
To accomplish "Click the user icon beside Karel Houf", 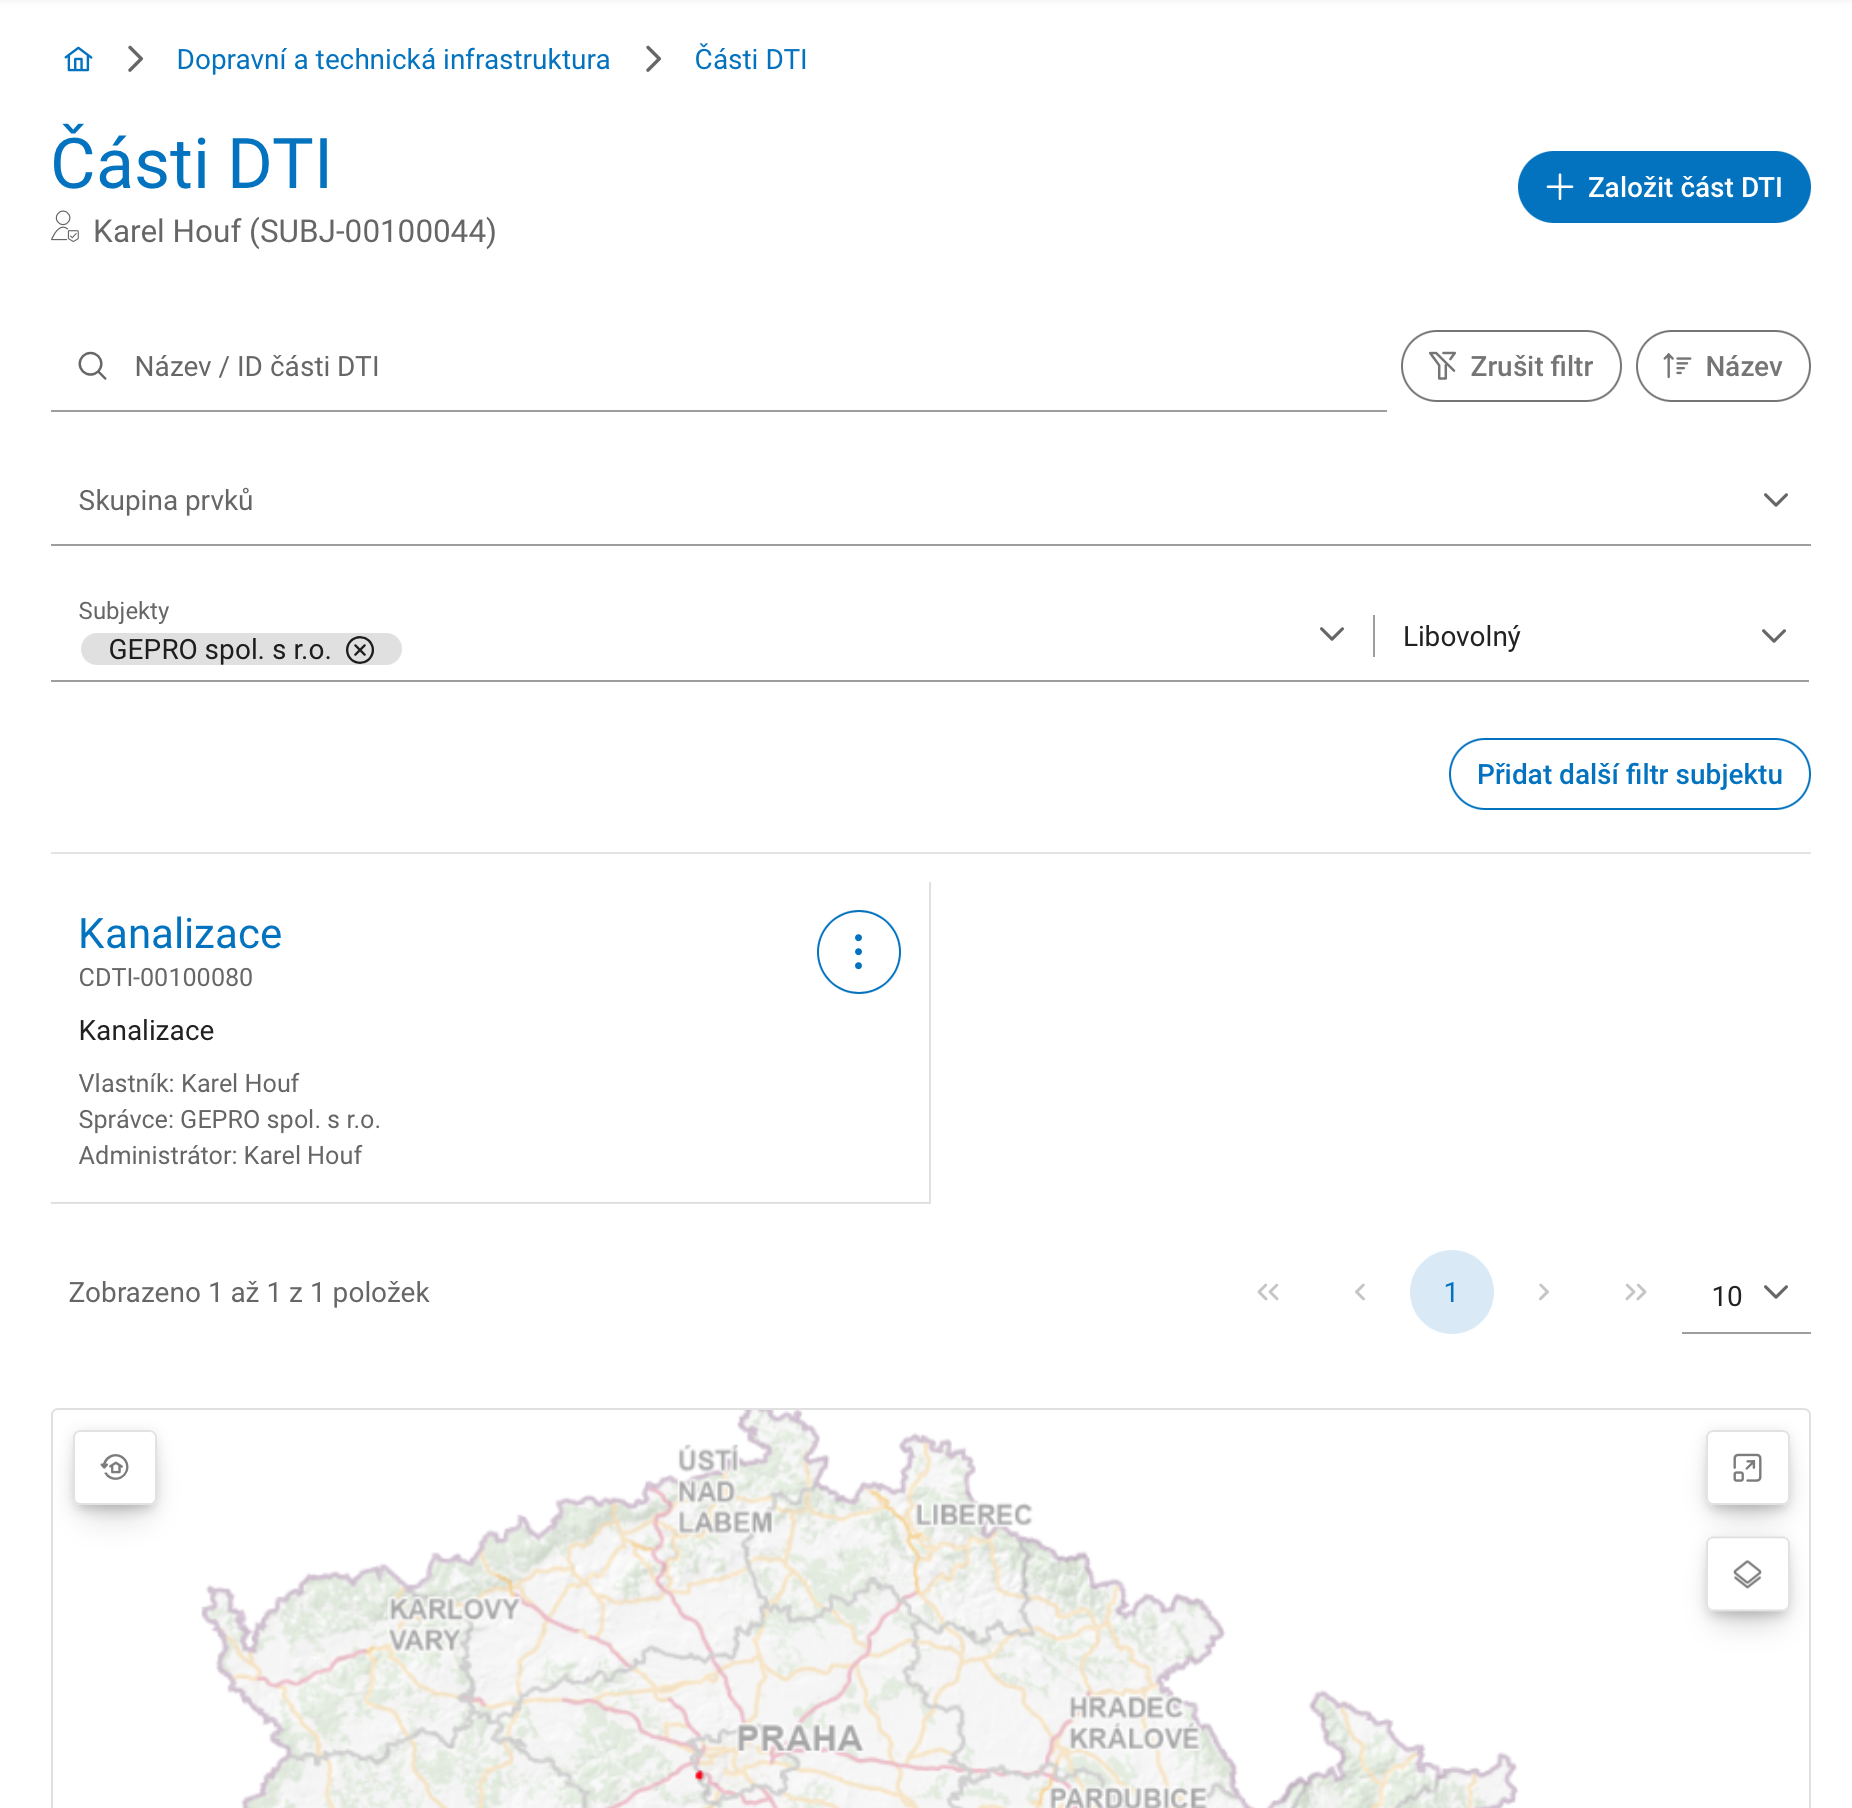I will pos(65,227).
